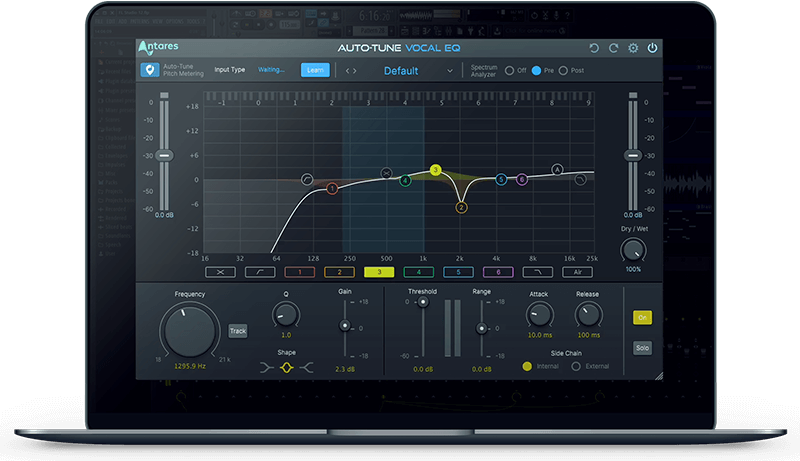800x461 pixels.
Task: Open the Default preset dropdown
Action: [401, 71]
